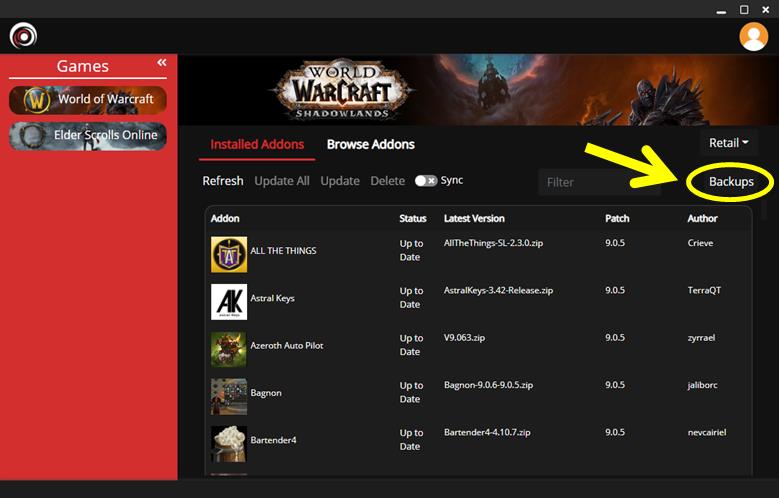This screenshot has width=779, height=498.
Task: Sort by the Patch column header
Action: point(617,219)
